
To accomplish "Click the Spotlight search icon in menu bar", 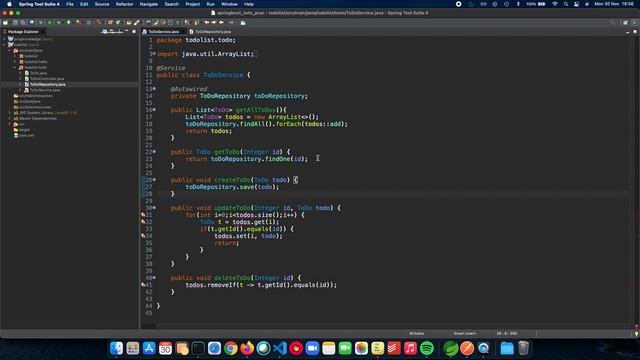I will (566, 4).
